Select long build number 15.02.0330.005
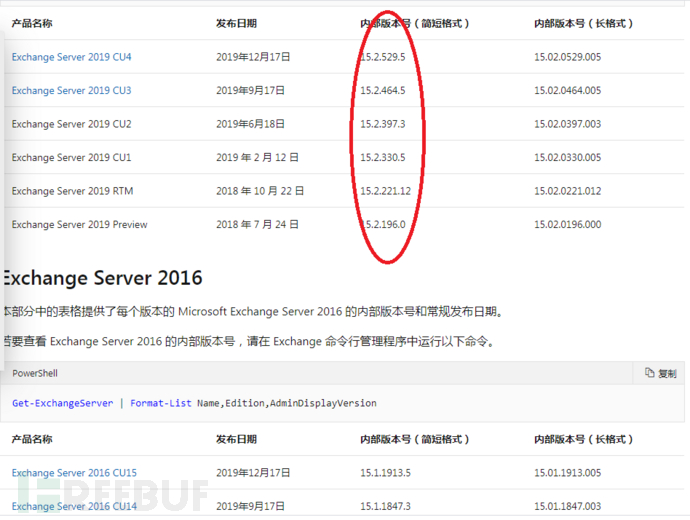690x520 pixels. pos(568,157)
